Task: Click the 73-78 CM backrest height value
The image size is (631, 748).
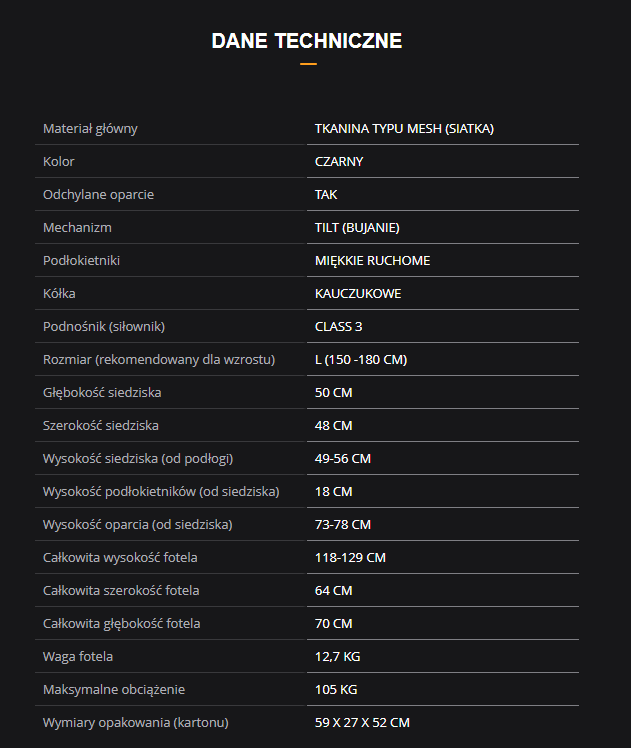Action: point(343,524)
